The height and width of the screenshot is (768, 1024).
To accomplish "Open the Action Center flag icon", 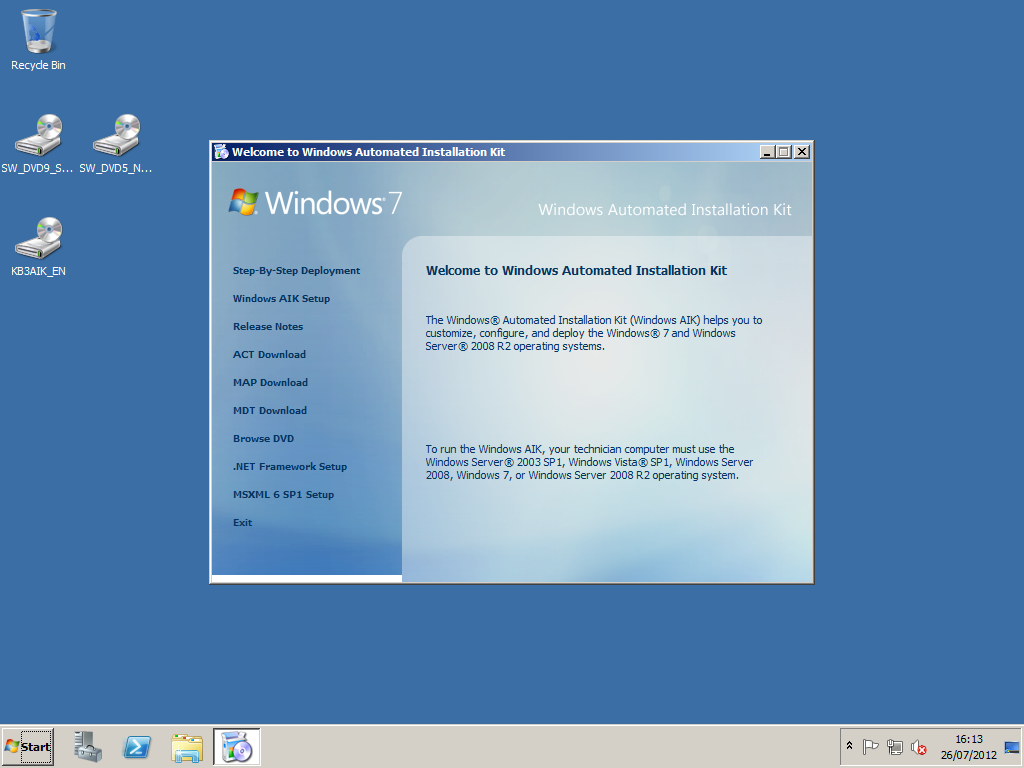I will point(870,746).
